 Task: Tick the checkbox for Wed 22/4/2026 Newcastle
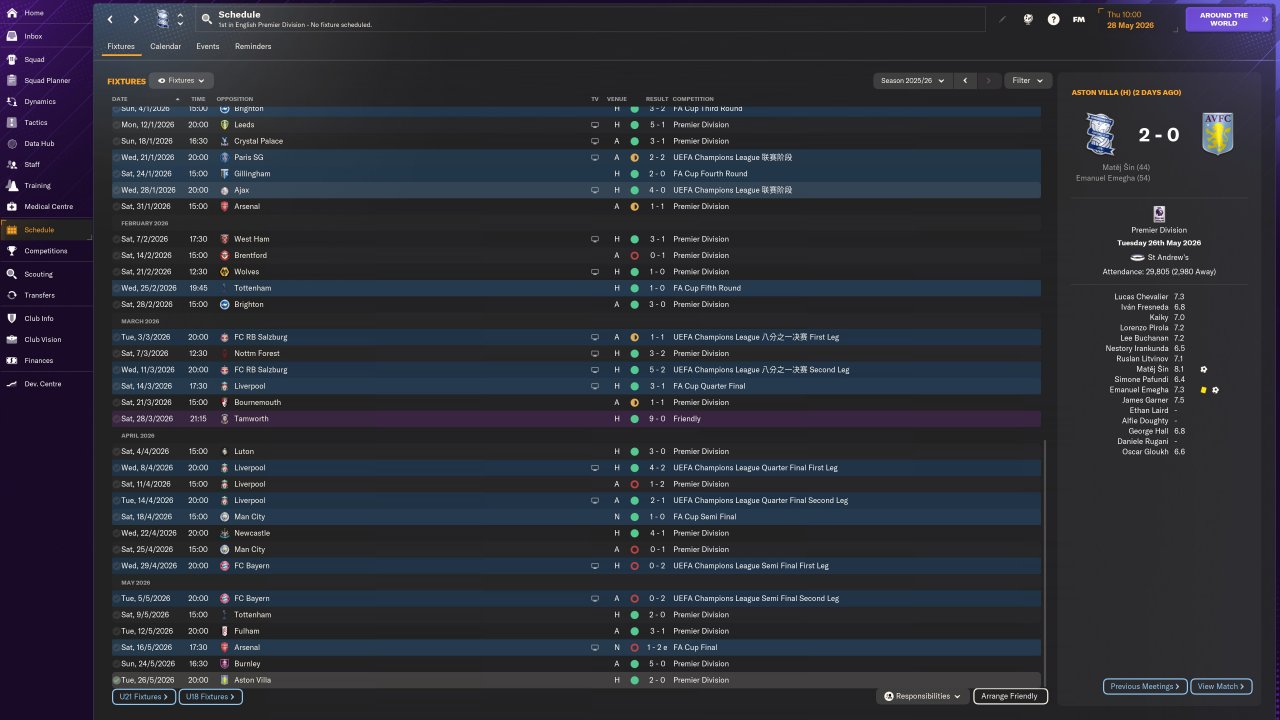coord(116,533)
